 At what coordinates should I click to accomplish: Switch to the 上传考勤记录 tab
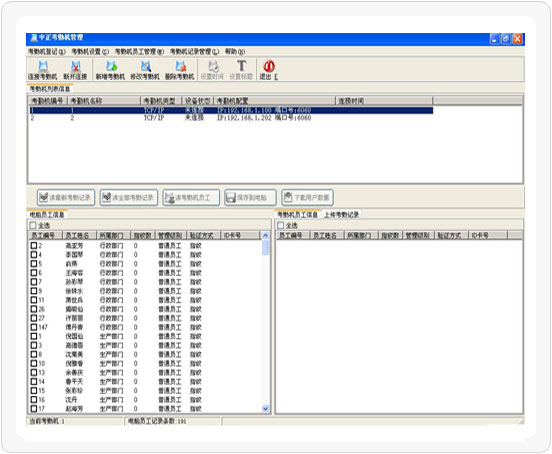pos(341,214)
